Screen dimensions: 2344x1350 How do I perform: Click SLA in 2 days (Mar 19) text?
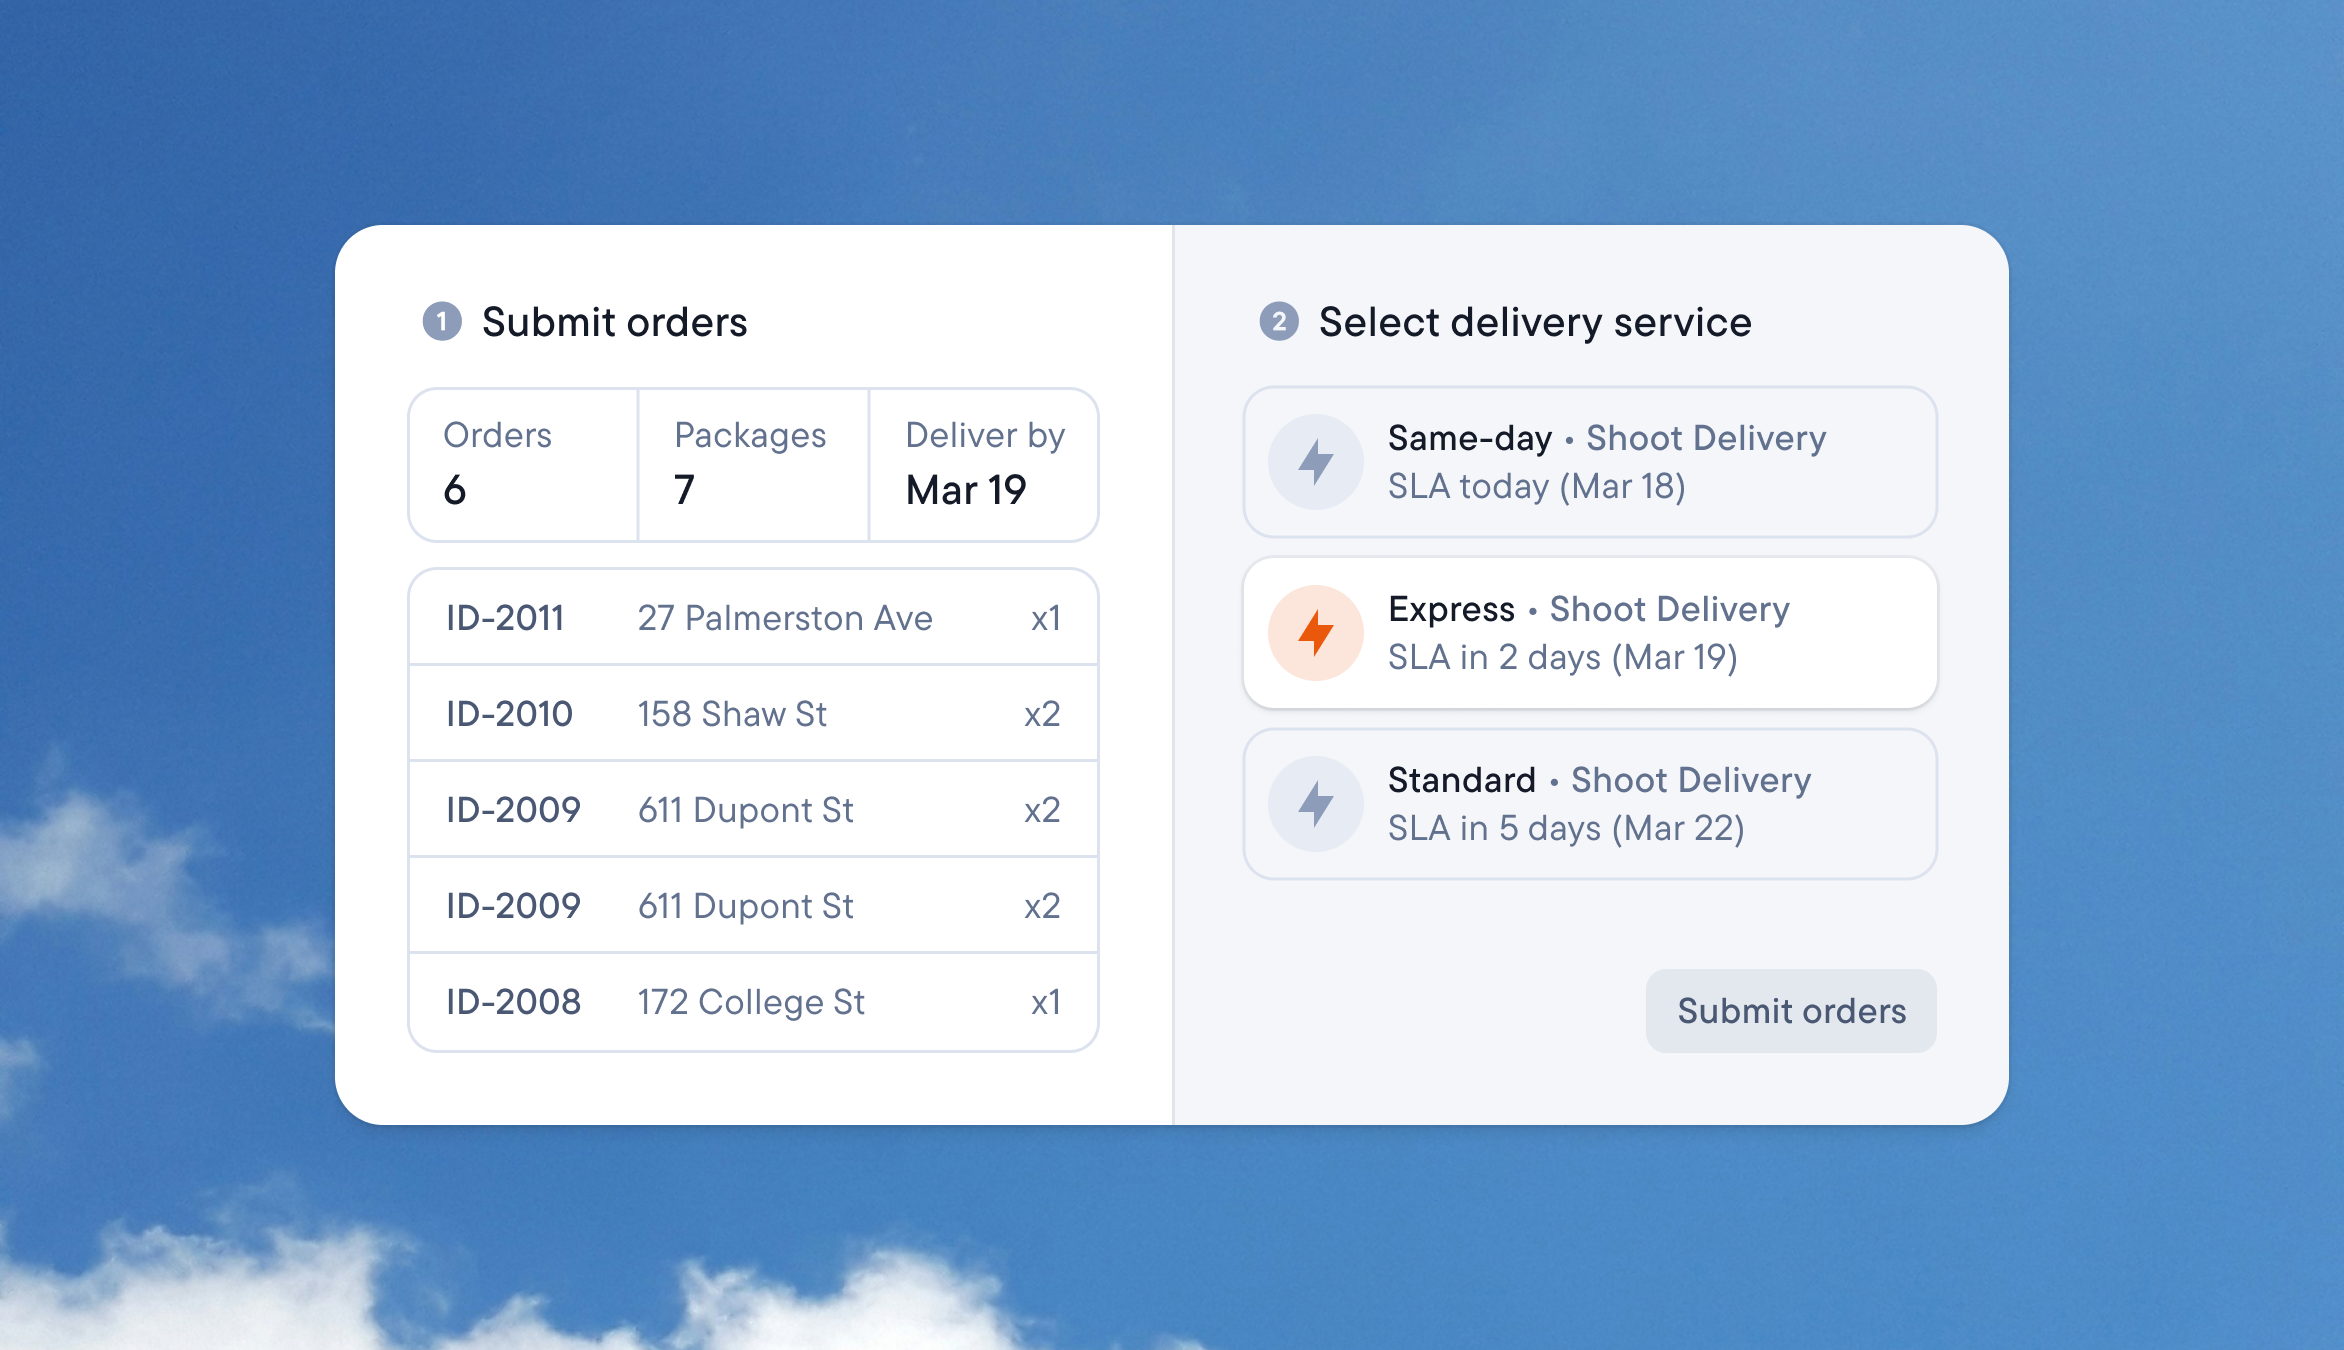coord(1562,657)
